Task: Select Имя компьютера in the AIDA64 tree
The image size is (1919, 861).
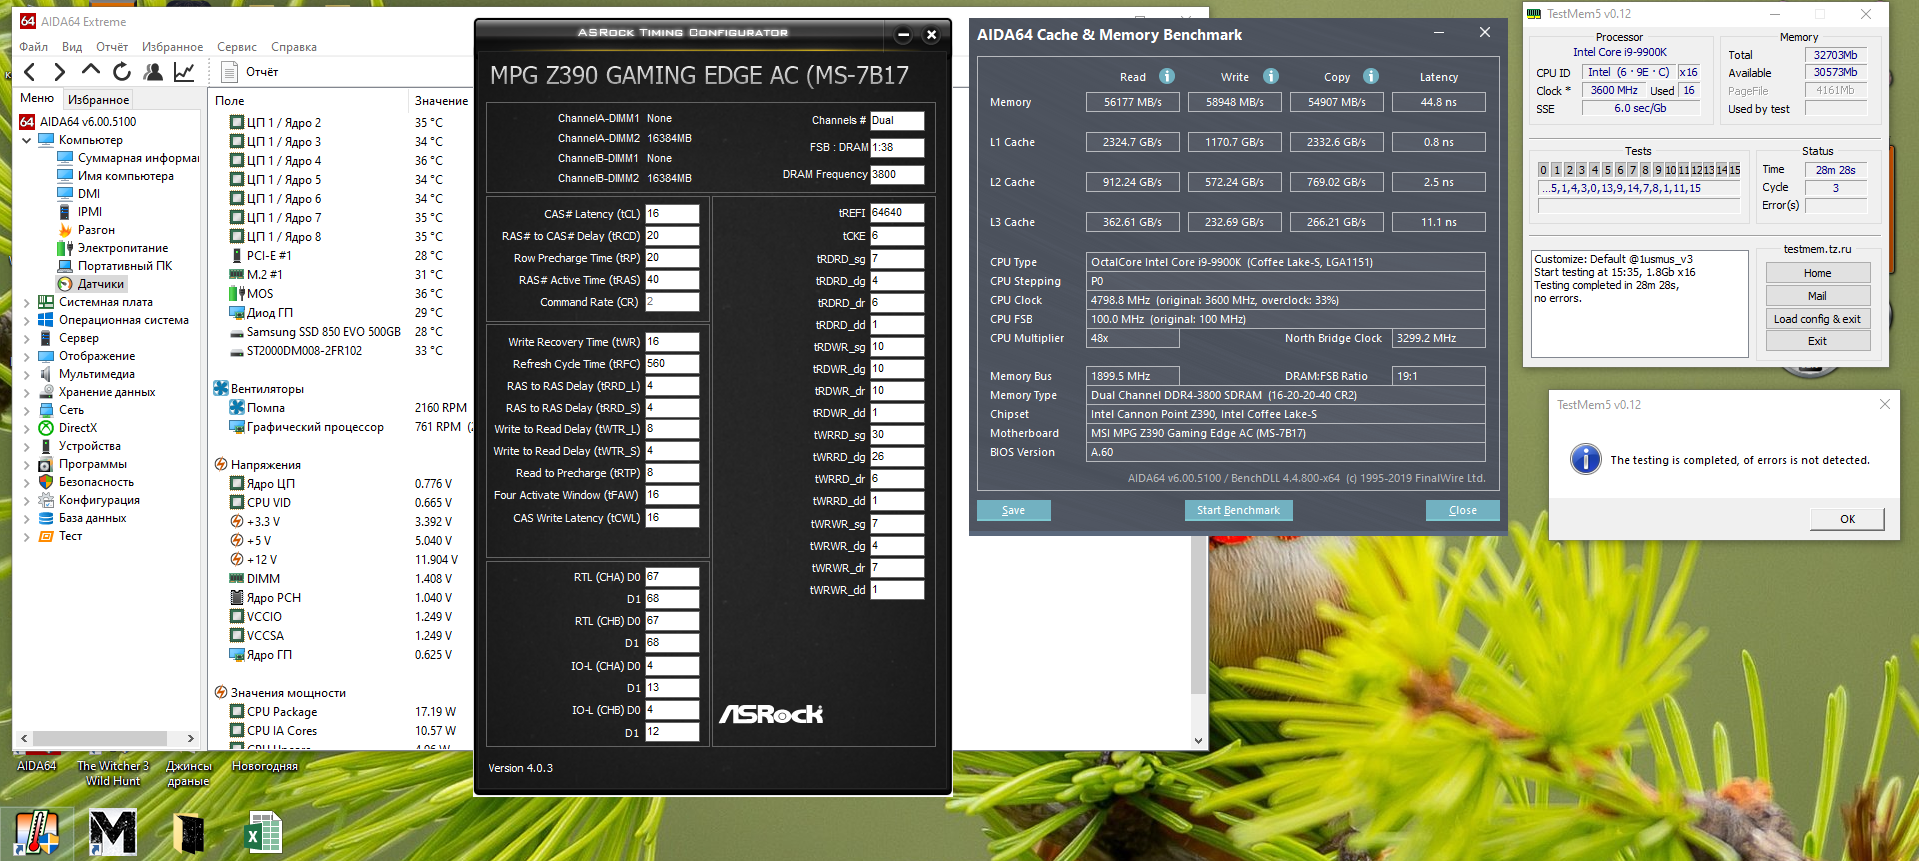Action: tap(126, 176)
